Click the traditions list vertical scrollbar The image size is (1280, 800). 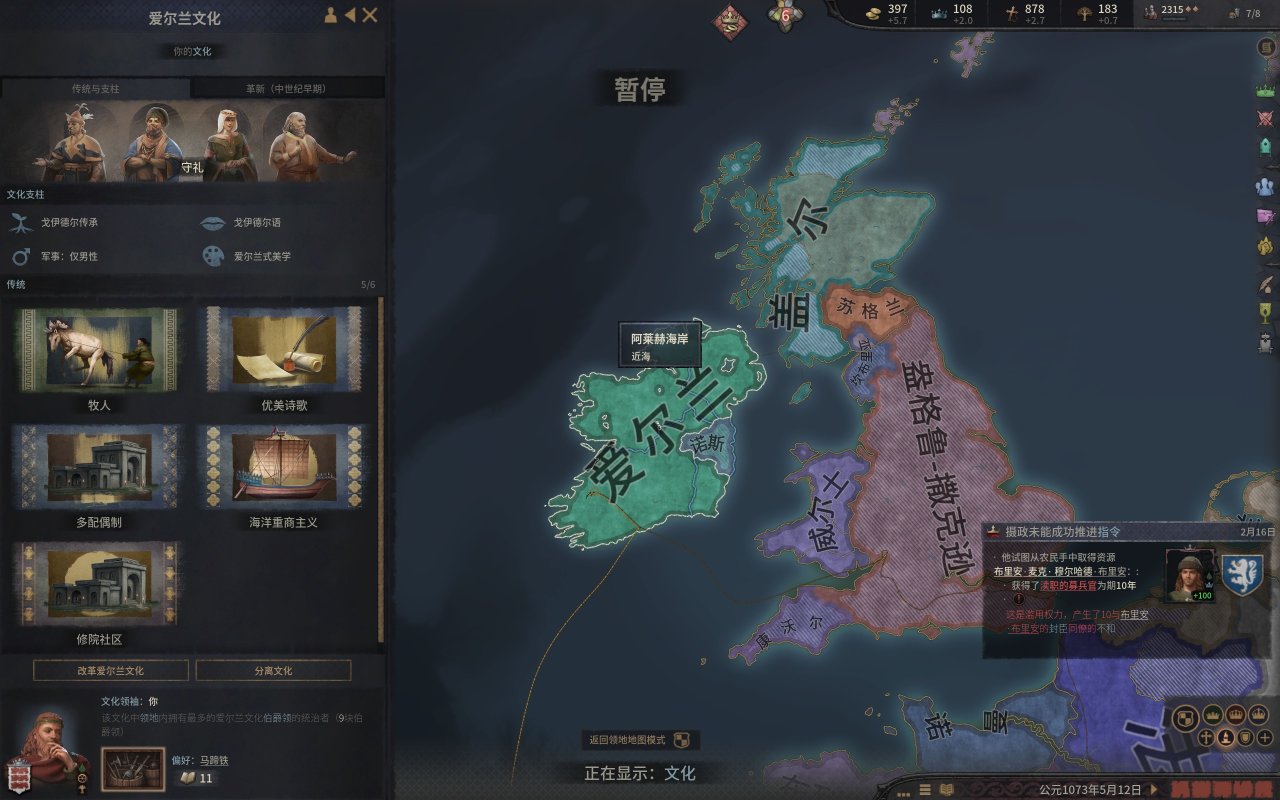pos(380,470)
